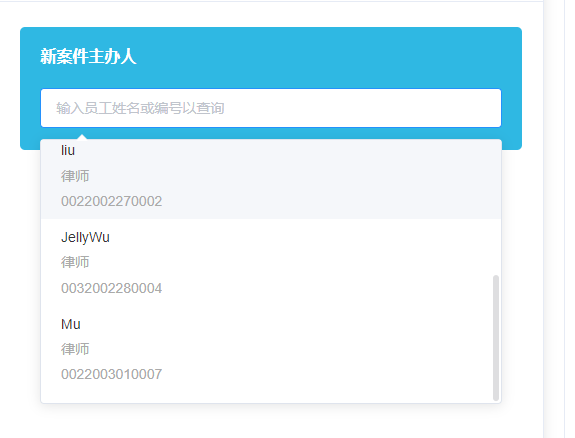The image size is (575, 438).
Task: Click the name JellyWu in the list
Action: pyautogui.click(x=85, y=237)
